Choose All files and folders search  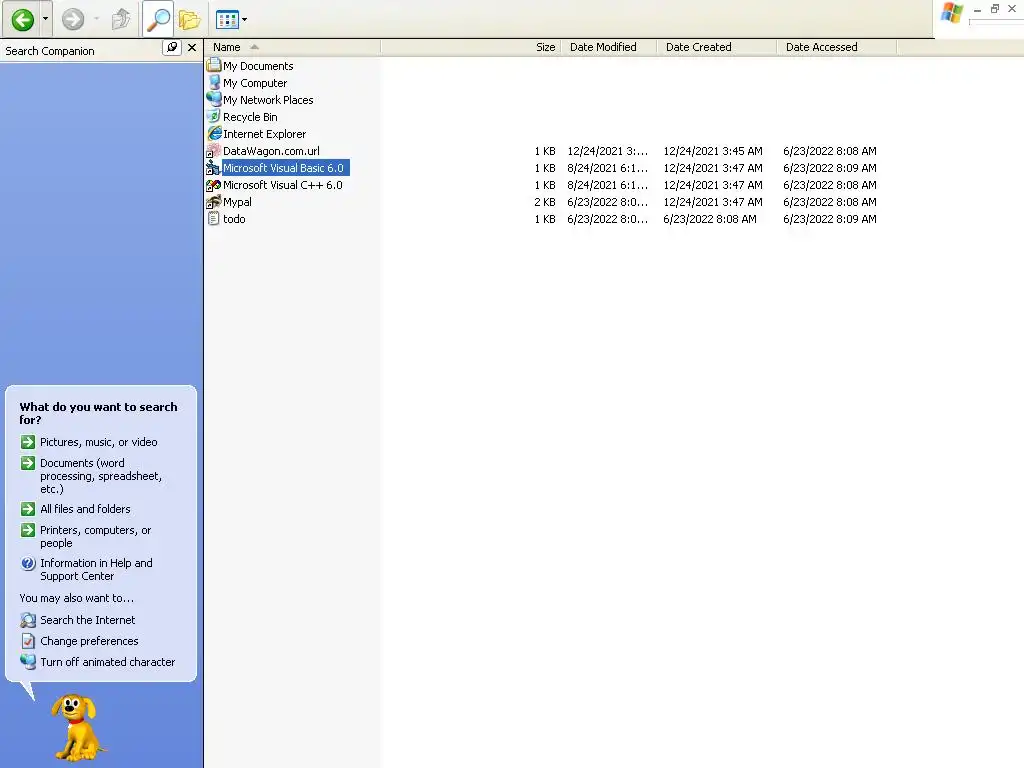(85, 509)
